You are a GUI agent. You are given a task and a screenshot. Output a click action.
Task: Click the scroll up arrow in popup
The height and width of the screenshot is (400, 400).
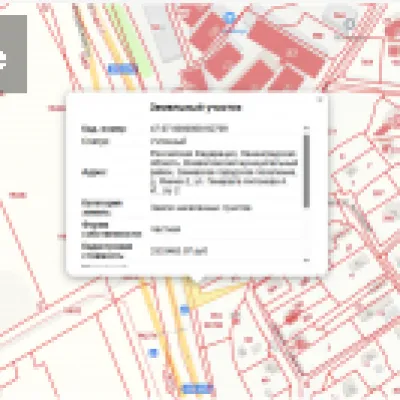click(307, 128)
